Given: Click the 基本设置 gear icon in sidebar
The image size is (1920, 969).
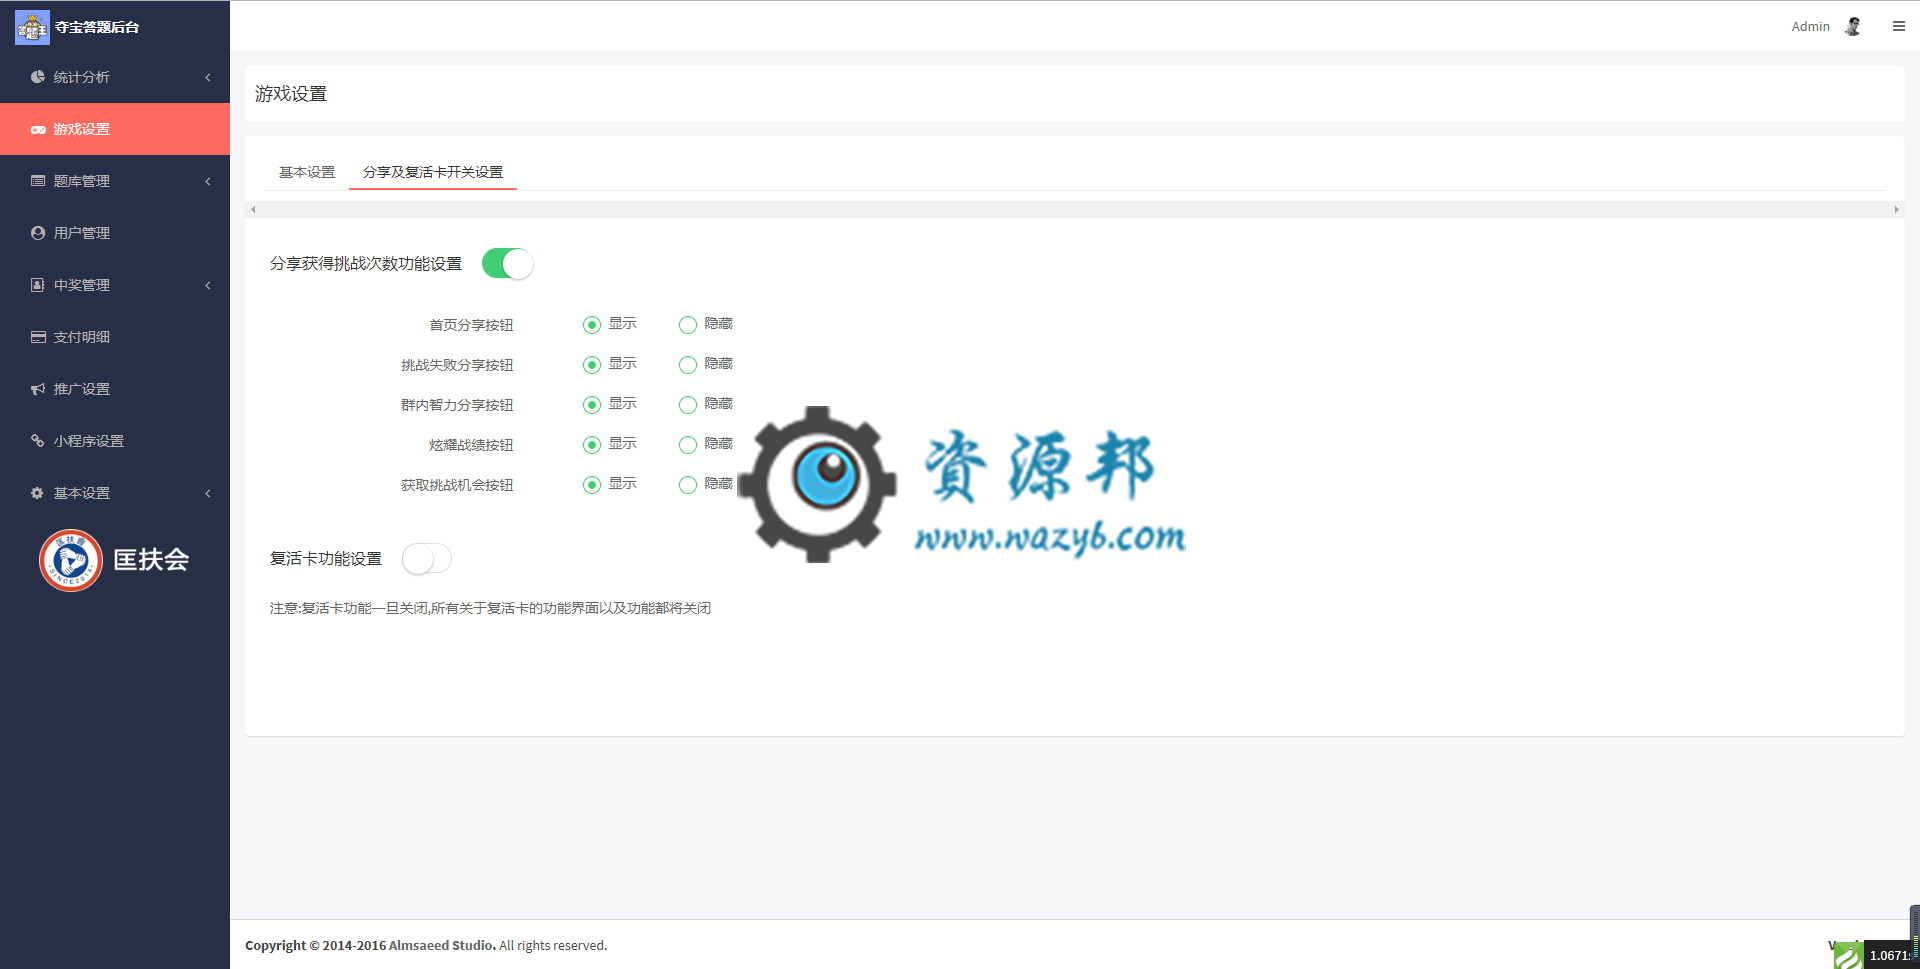Looking at the screenshot, I should pos(38,493).
